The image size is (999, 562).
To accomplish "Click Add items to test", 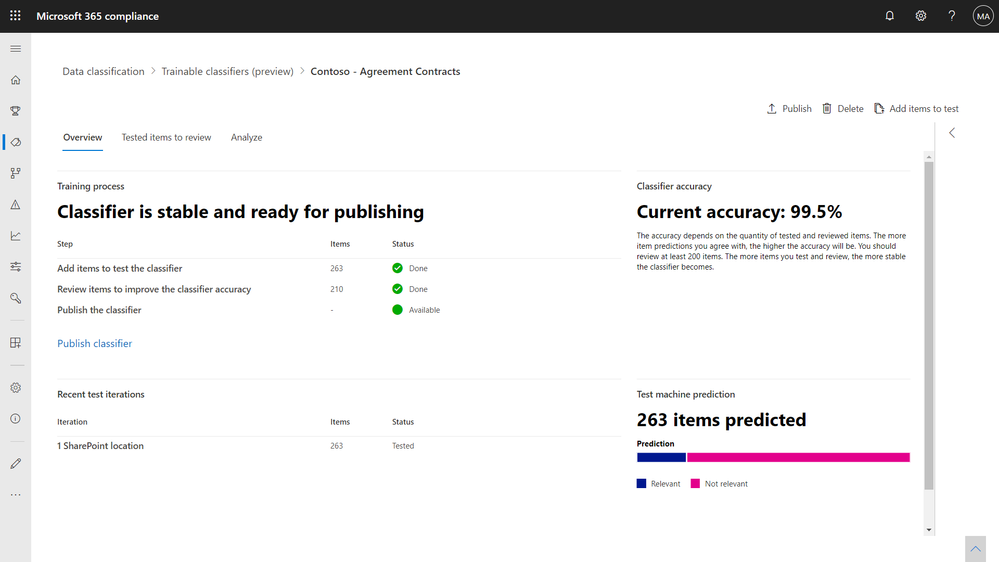I will [916, 108].
